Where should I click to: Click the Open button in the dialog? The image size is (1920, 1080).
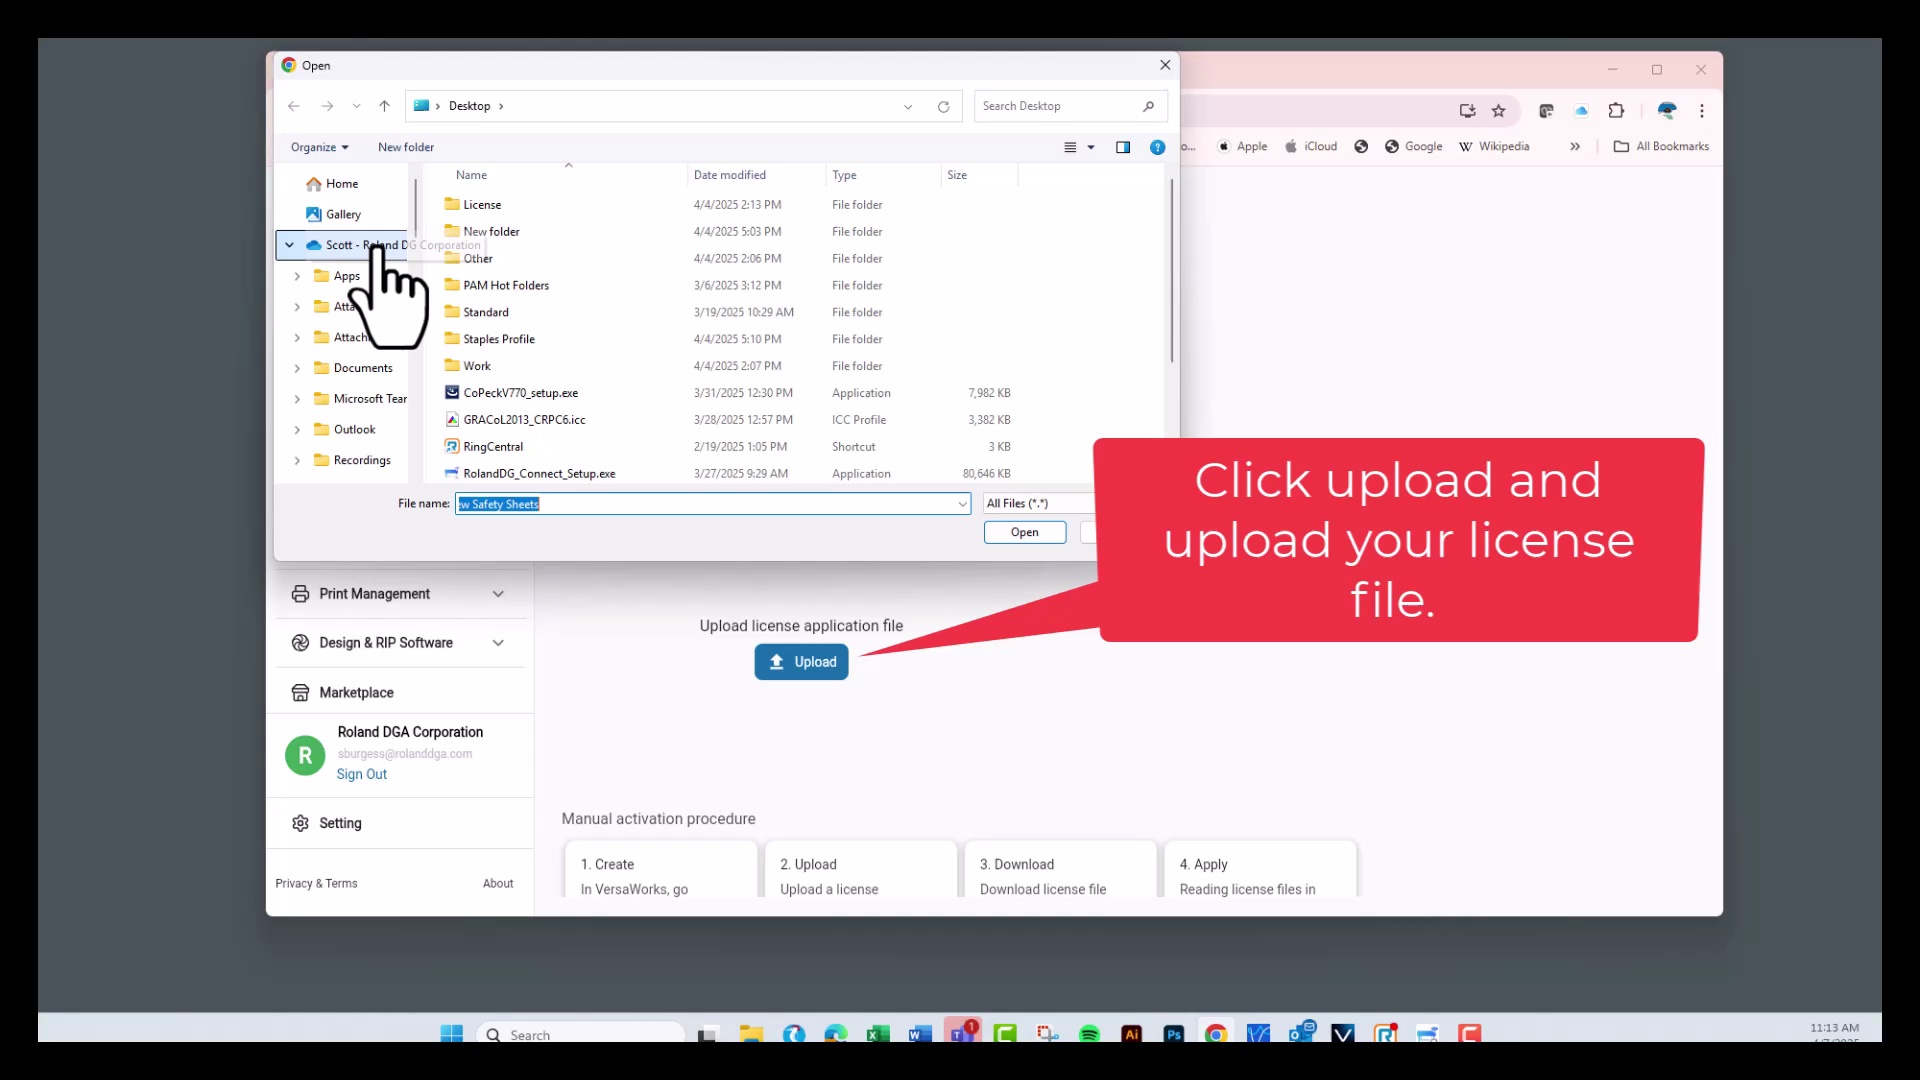click(x=1024, y=533)
